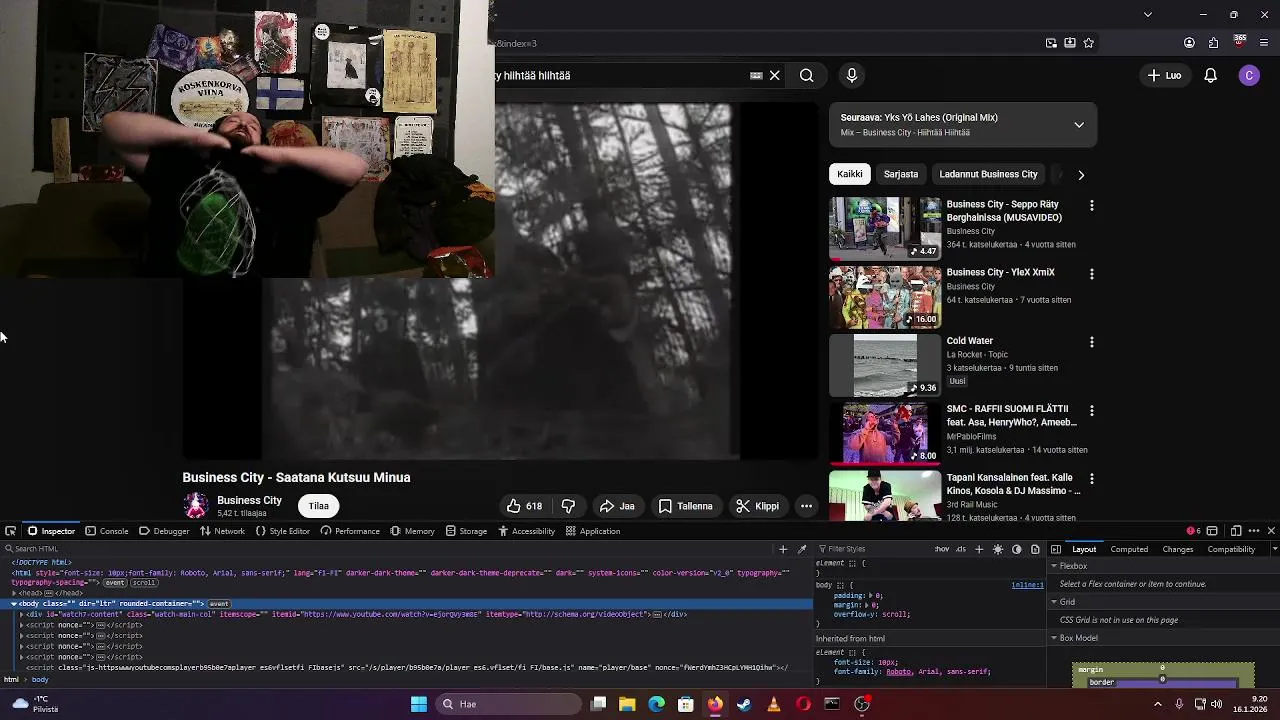Open the Memory tab
Image resolution: width=1280 pixels, height=720 pixels.
click(412, 531)
